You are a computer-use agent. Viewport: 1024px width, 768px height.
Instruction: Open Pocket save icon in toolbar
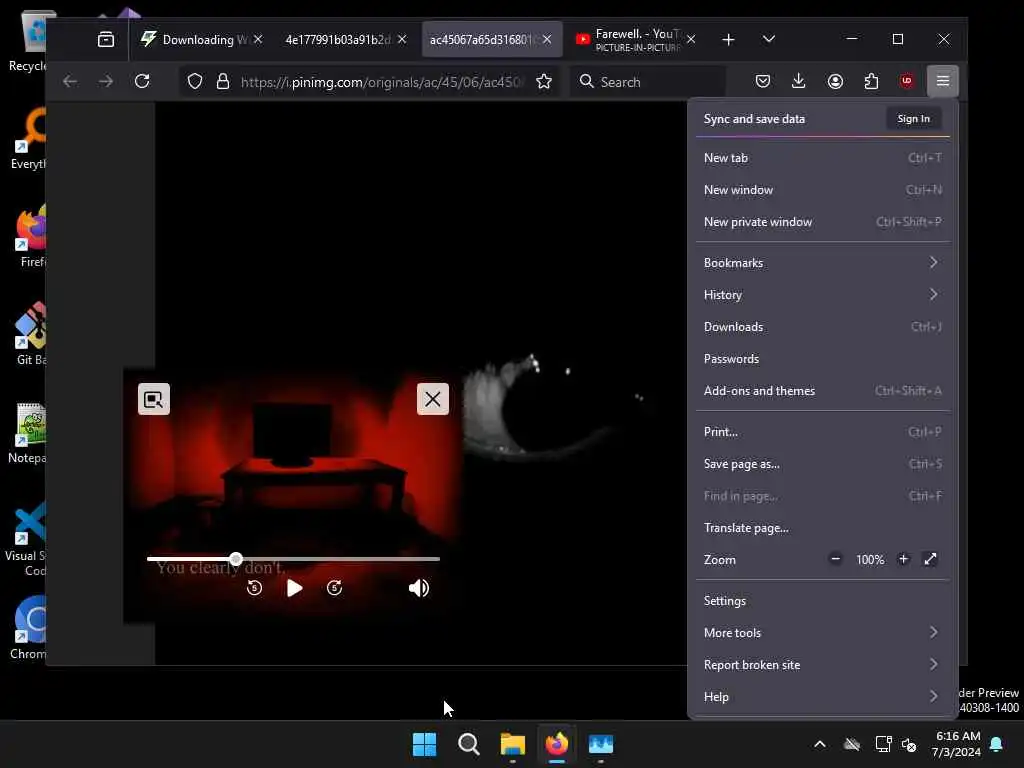click(762, 81)
